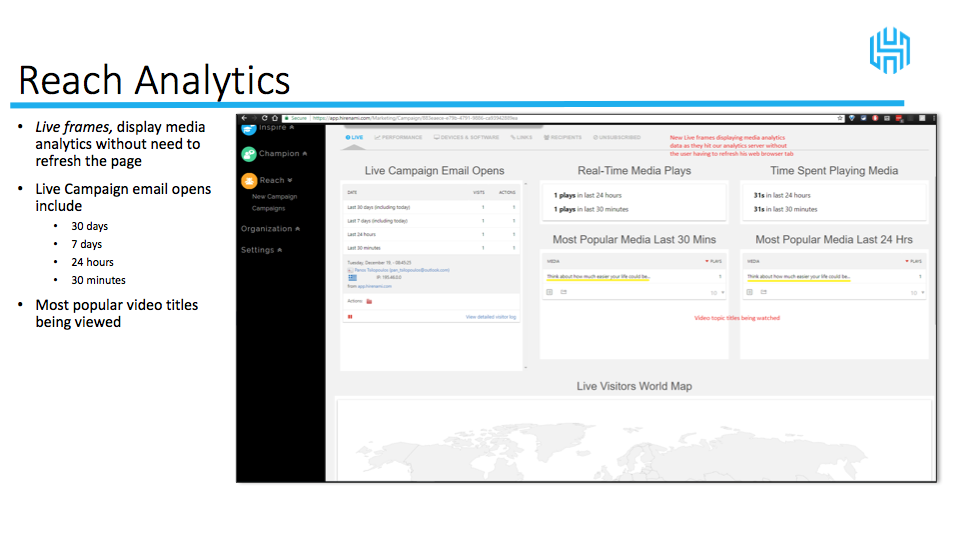Click the green Champion sidebar icon
Viewport: 960px width, 540px height.
[x=249, y=154]
